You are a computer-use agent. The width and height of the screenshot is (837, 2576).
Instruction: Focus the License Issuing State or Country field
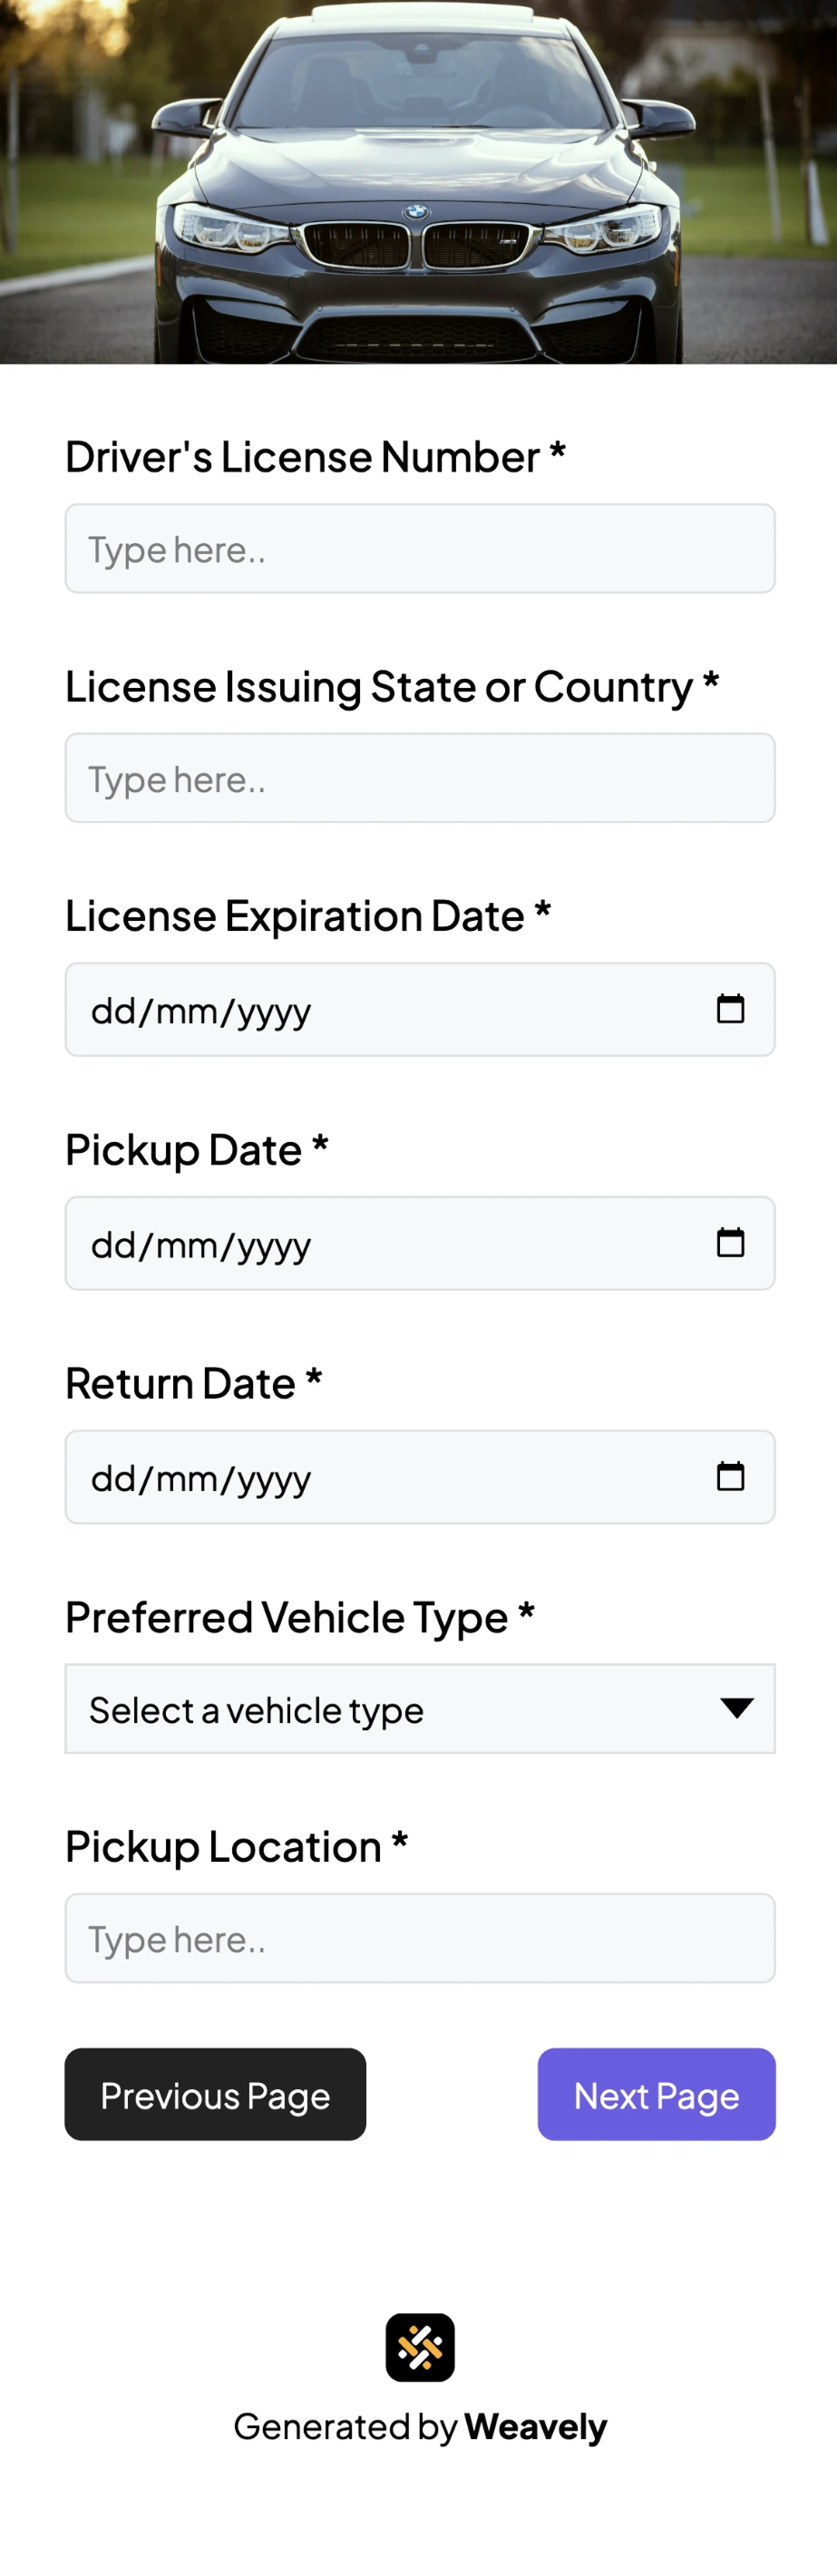(x=419, y=779)
